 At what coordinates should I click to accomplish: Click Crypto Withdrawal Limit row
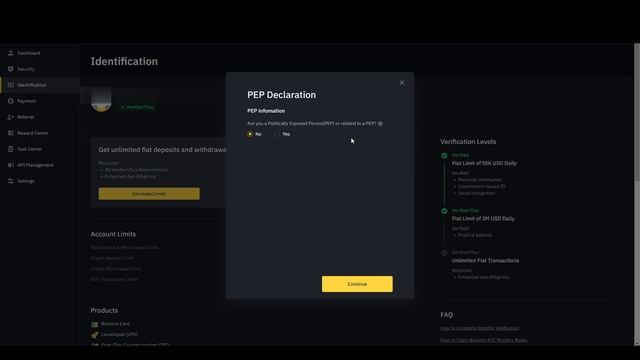pyautogui.click(x=116, y=269)
